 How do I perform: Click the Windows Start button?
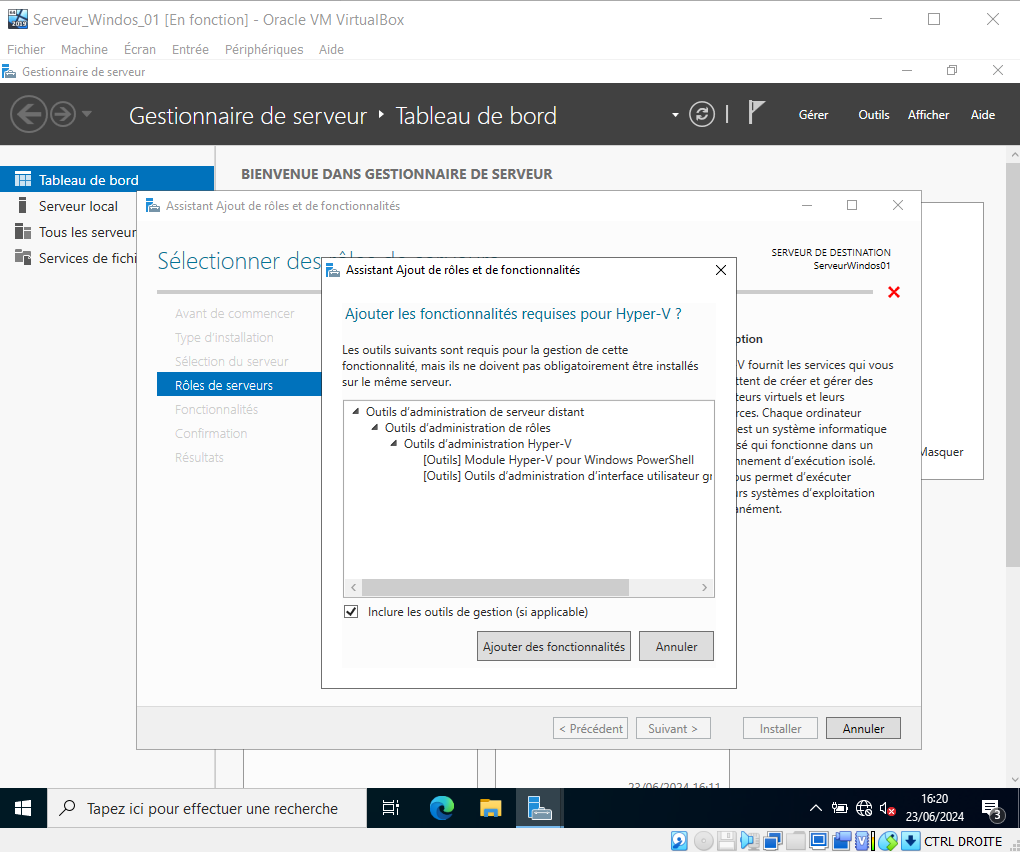coord(23,808)
